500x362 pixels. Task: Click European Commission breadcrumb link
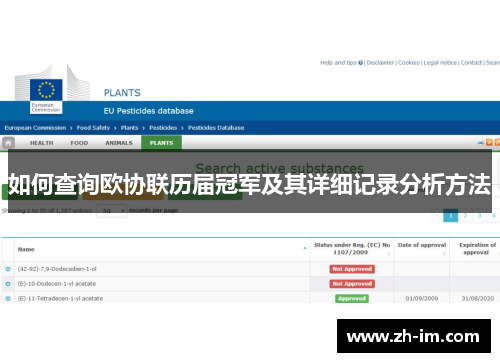(x=35, y=128)
